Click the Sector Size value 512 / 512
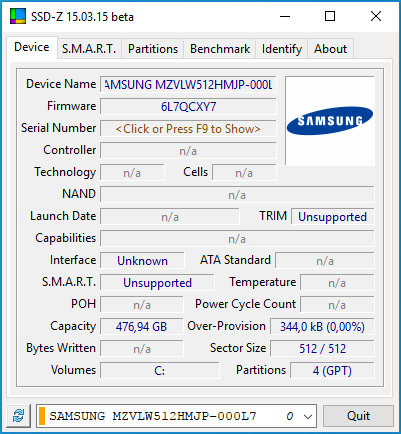 tap(322, 349)
